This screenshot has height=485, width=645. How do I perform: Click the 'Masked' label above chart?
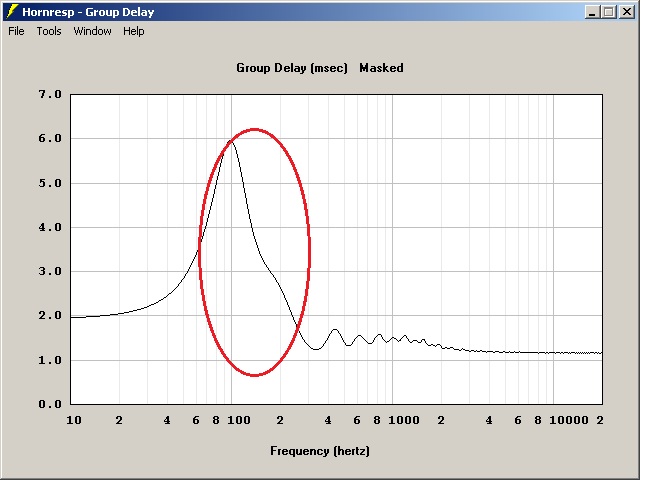pos(381,68)
